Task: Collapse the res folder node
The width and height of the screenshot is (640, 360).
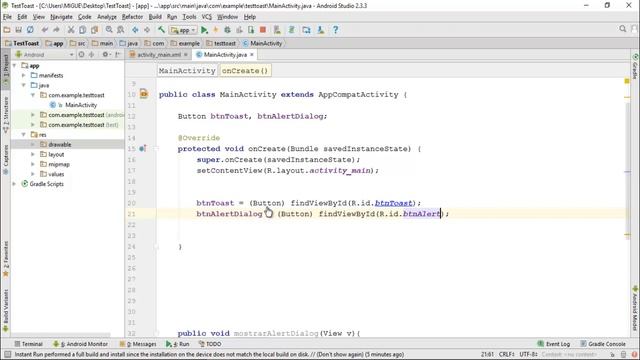Action: pos(24,135)
